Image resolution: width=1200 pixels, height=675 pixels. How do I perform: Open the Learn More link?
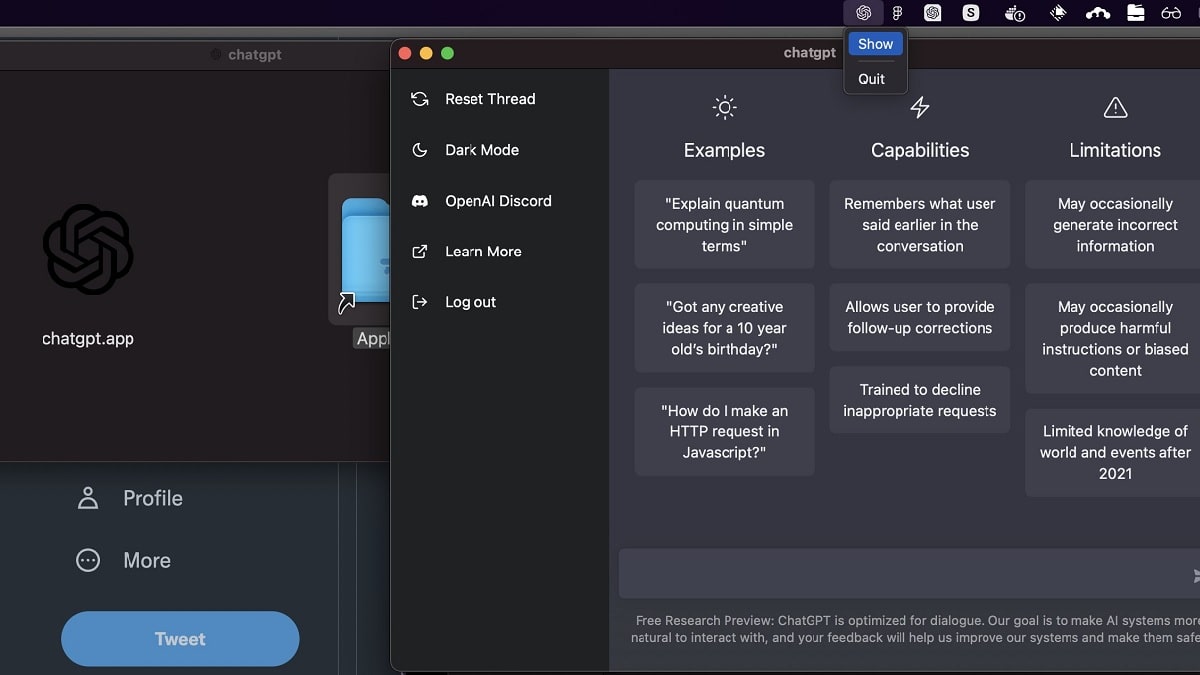483,252
